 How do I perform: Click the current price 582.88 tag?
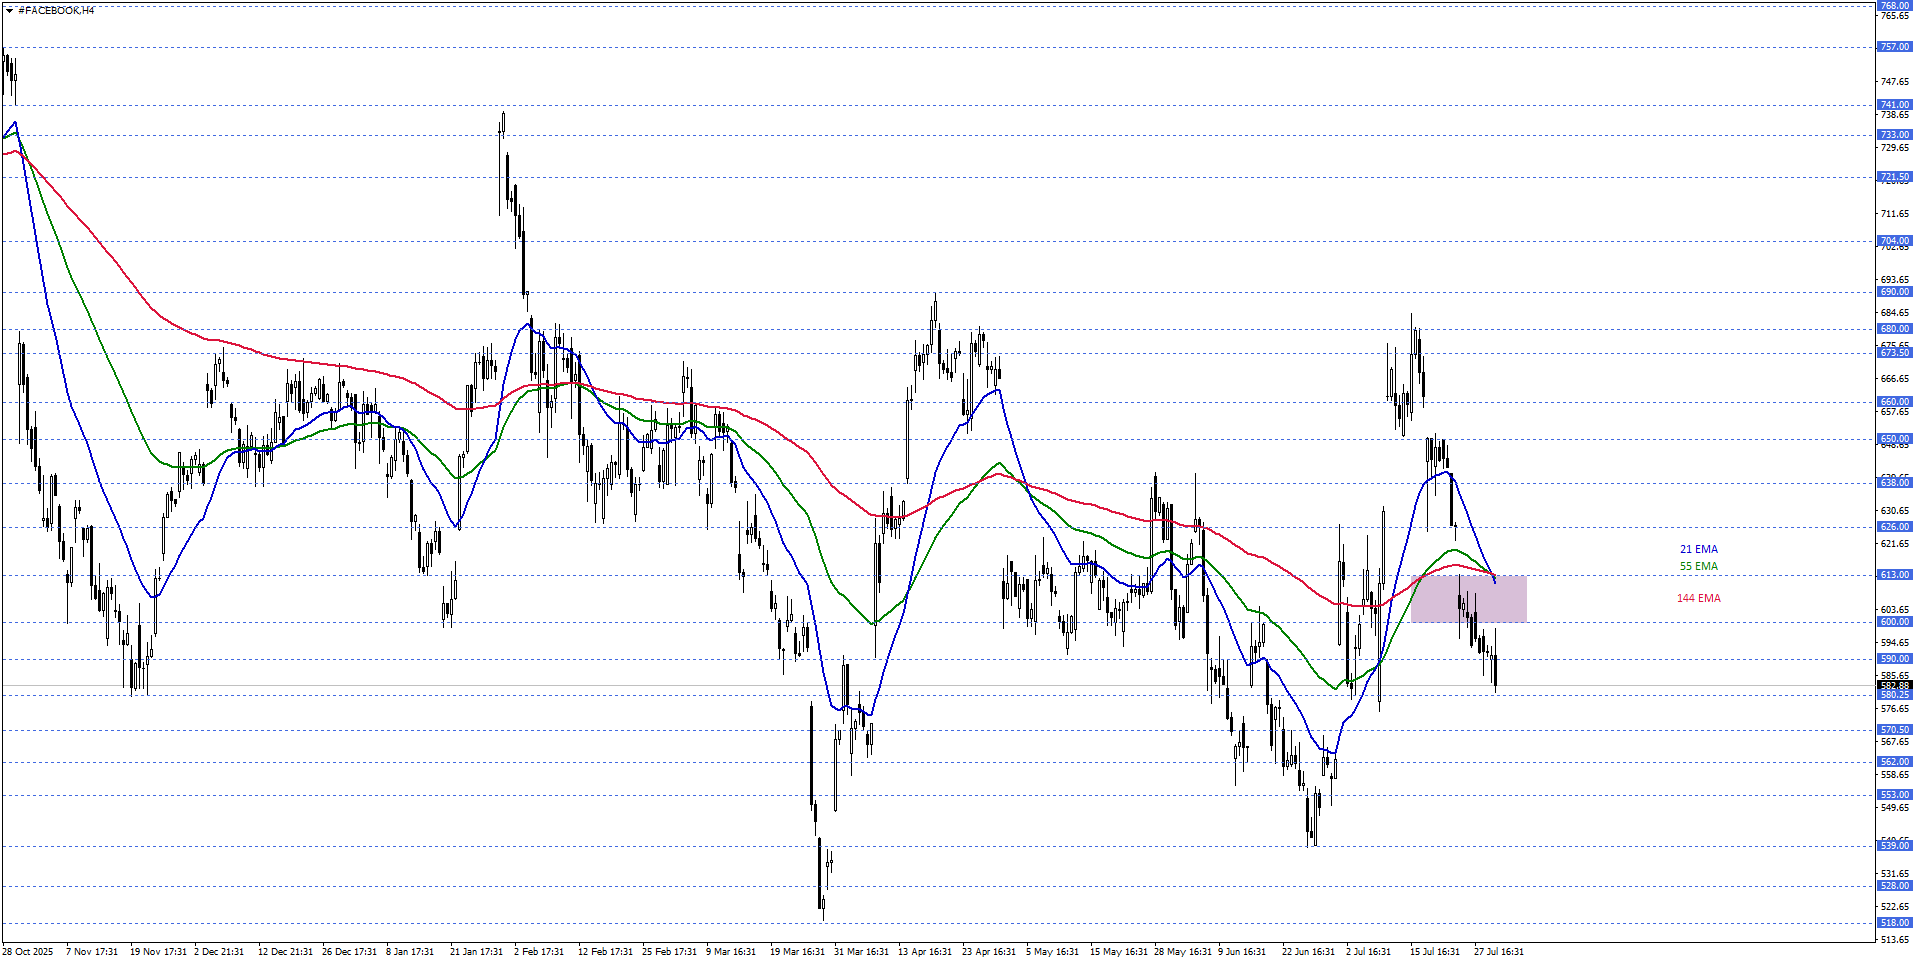click(x=1894, y=686)
